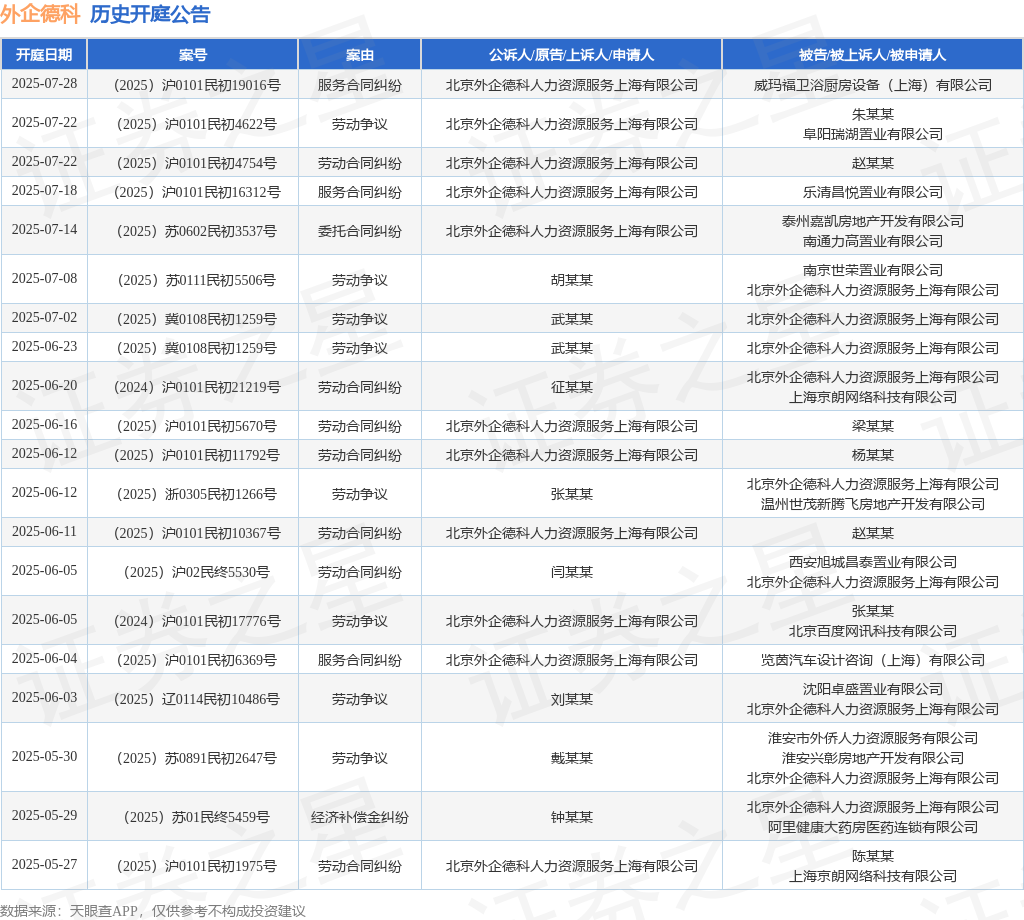Click defendant 北京百度网讯科技有限公司
The image size is (1024, 920).
[872, 631]
